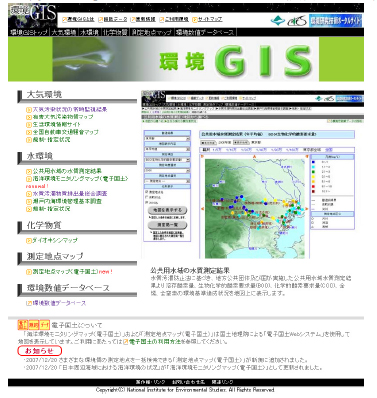
Task: Open 瀬戸内海環境管理基本調査 link
Action: coord(67,201)
